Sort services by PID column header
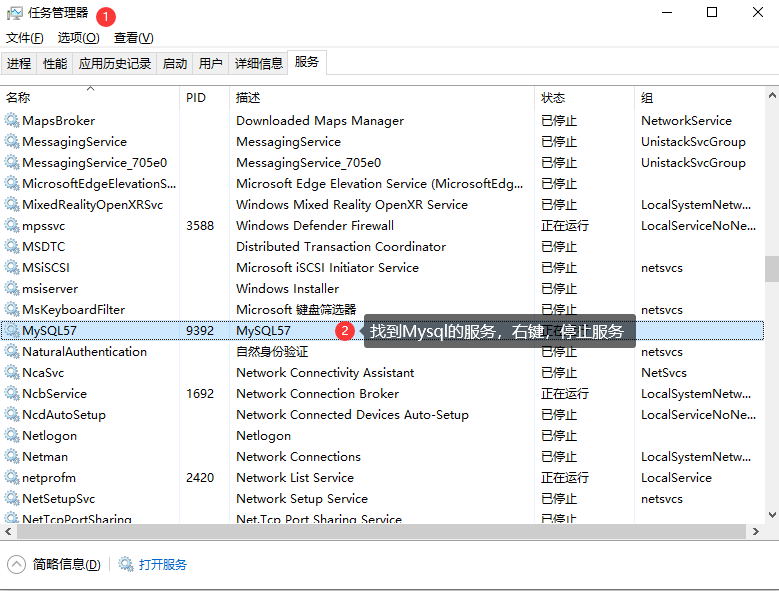 point(196,98)
